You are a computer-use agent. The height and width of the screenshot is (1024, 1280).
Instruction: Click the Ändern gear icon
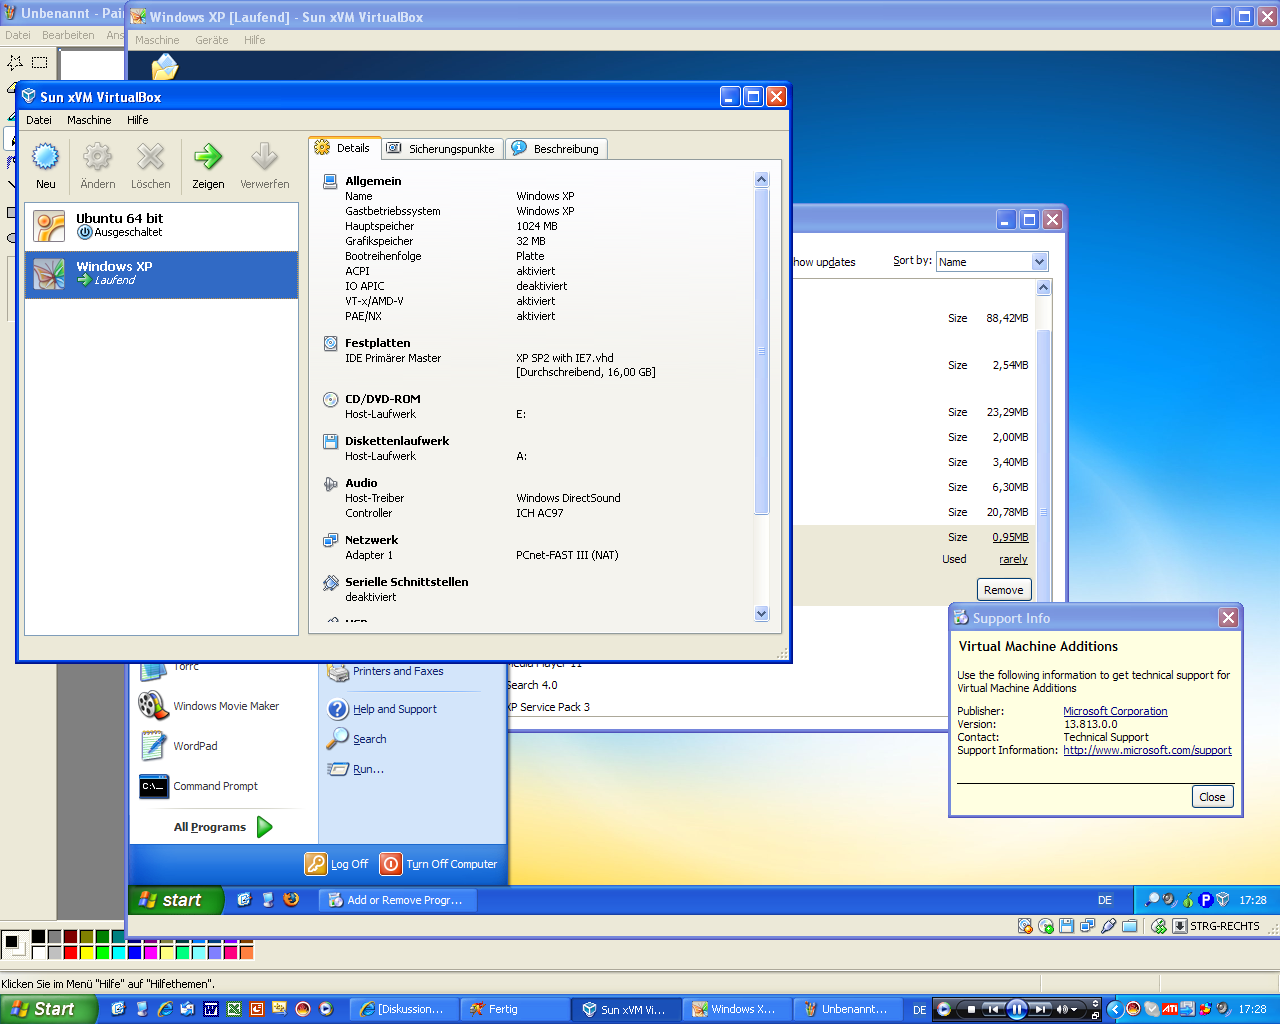click(97, 157)
